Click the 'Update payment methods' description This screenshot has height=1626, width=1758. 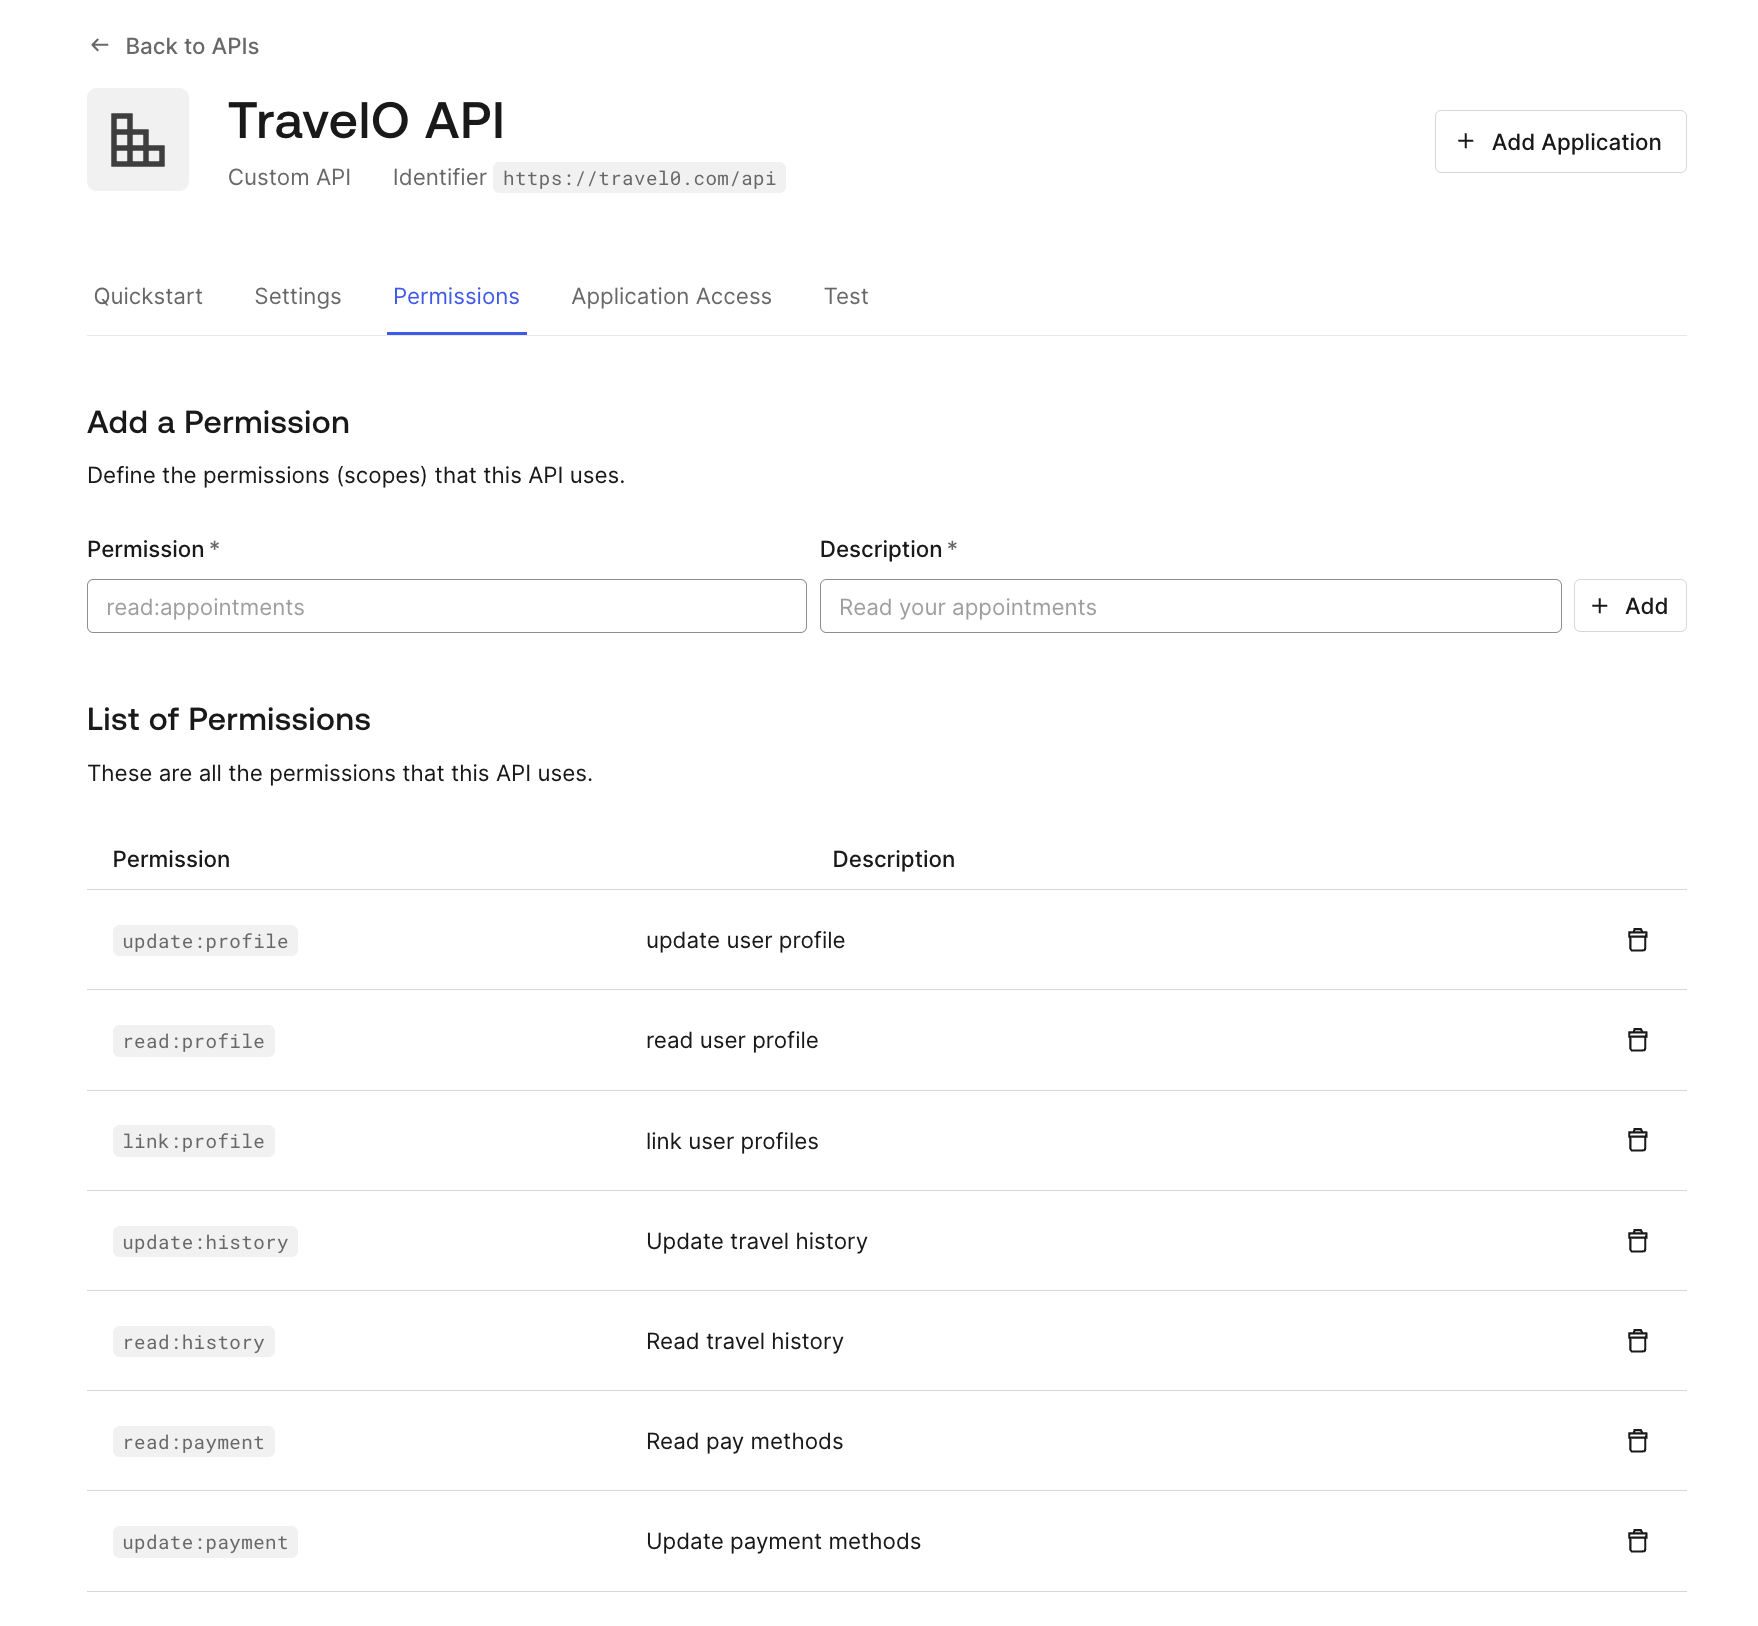pos(784,1541)
